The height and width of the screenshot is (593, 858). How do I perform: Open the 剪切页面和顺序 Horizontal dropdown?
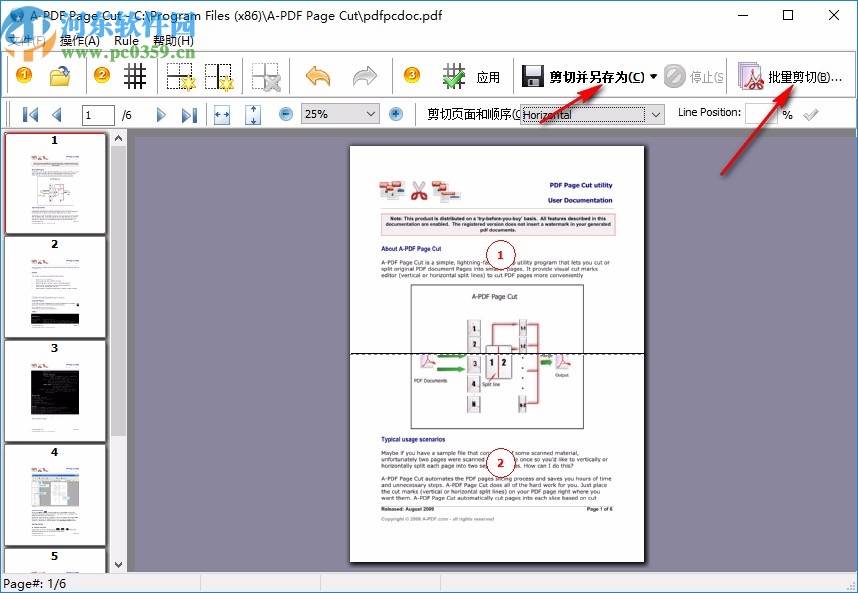click(x=657, y=114)
